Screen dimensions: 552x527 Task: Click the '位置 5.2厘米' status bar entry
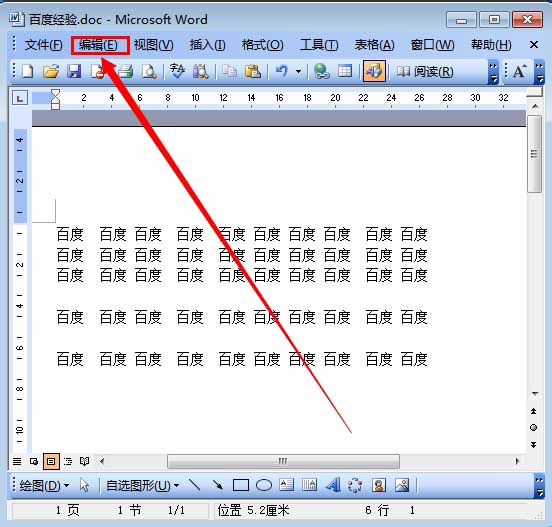(253, 510)
